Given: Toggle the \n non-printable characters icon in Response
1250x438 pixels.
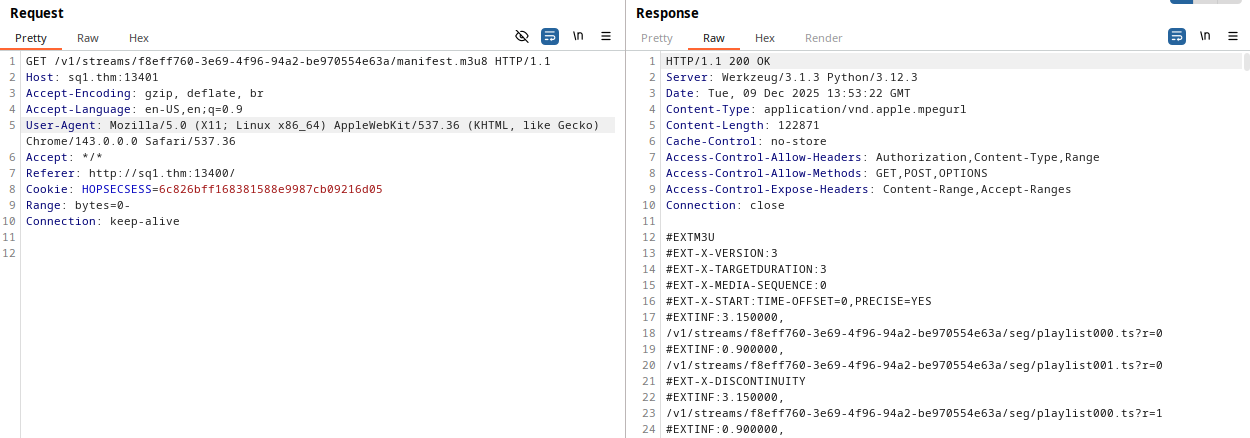Looking at the screenshot, I should pyautogui.click(x=1205, y=36).
